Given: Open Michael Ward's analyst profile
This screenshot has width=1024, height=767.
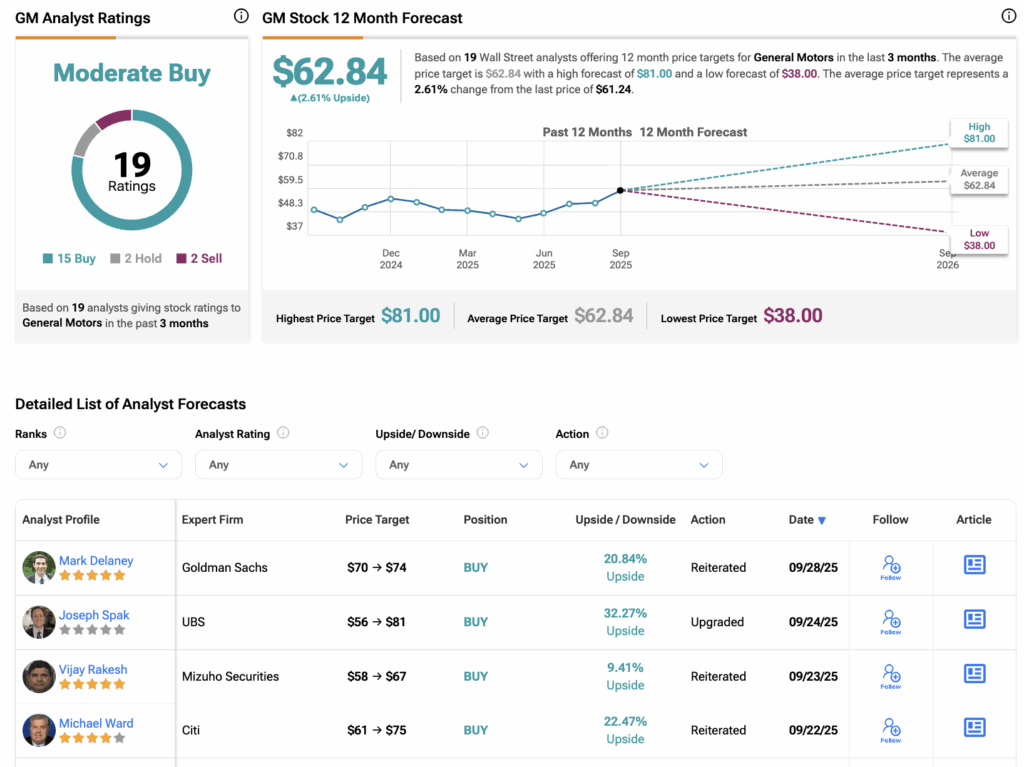Looking at the screenshot, I should [96, 723].
